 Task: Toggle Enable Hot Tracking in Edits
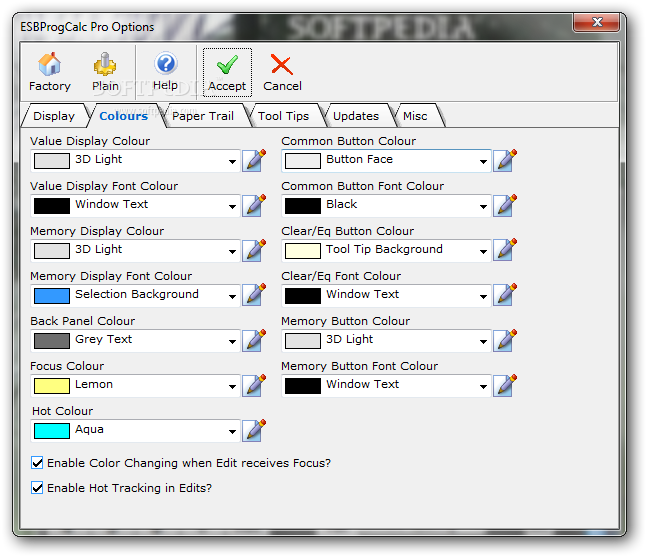point(37,488)
